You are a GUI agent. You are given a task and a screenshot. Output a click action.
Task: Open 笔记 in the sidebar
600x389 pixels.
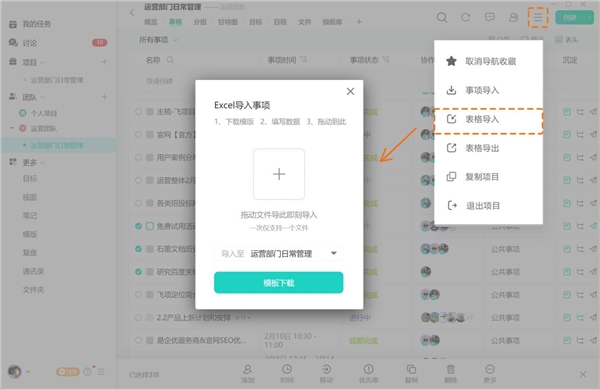pyautogui.click(x=30, y=216)
